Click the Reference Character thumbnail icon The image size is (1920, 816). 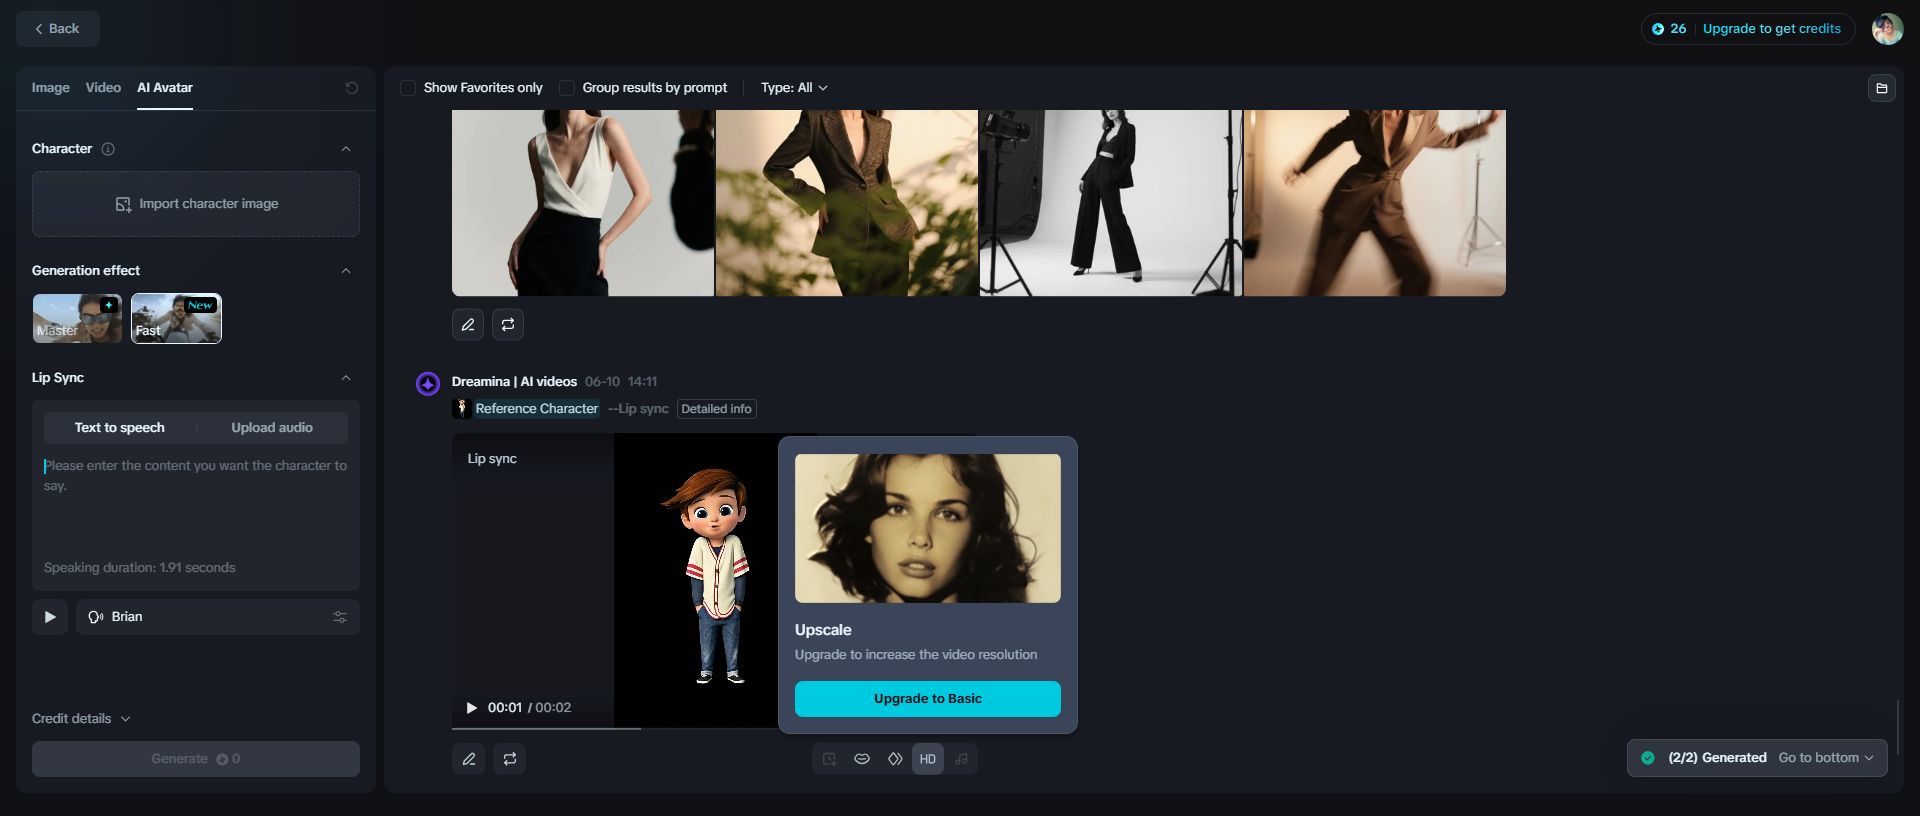coord(461,409)
